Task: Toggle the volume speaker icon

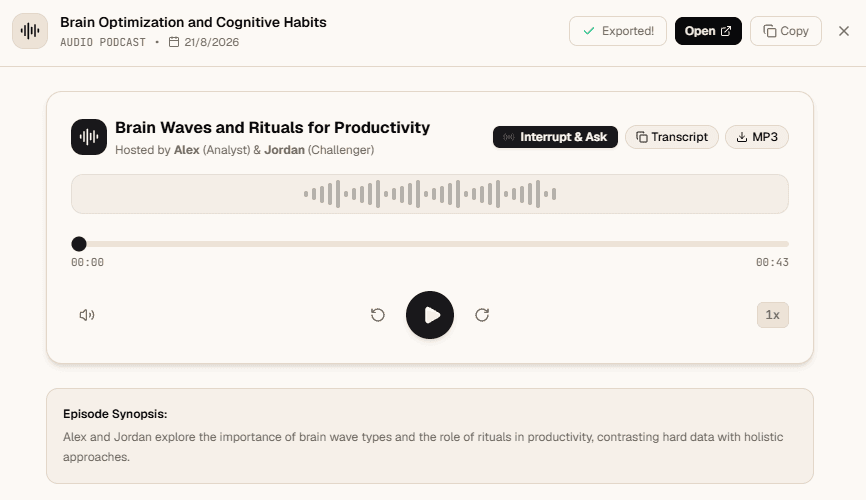Action: tap(87, 315)
